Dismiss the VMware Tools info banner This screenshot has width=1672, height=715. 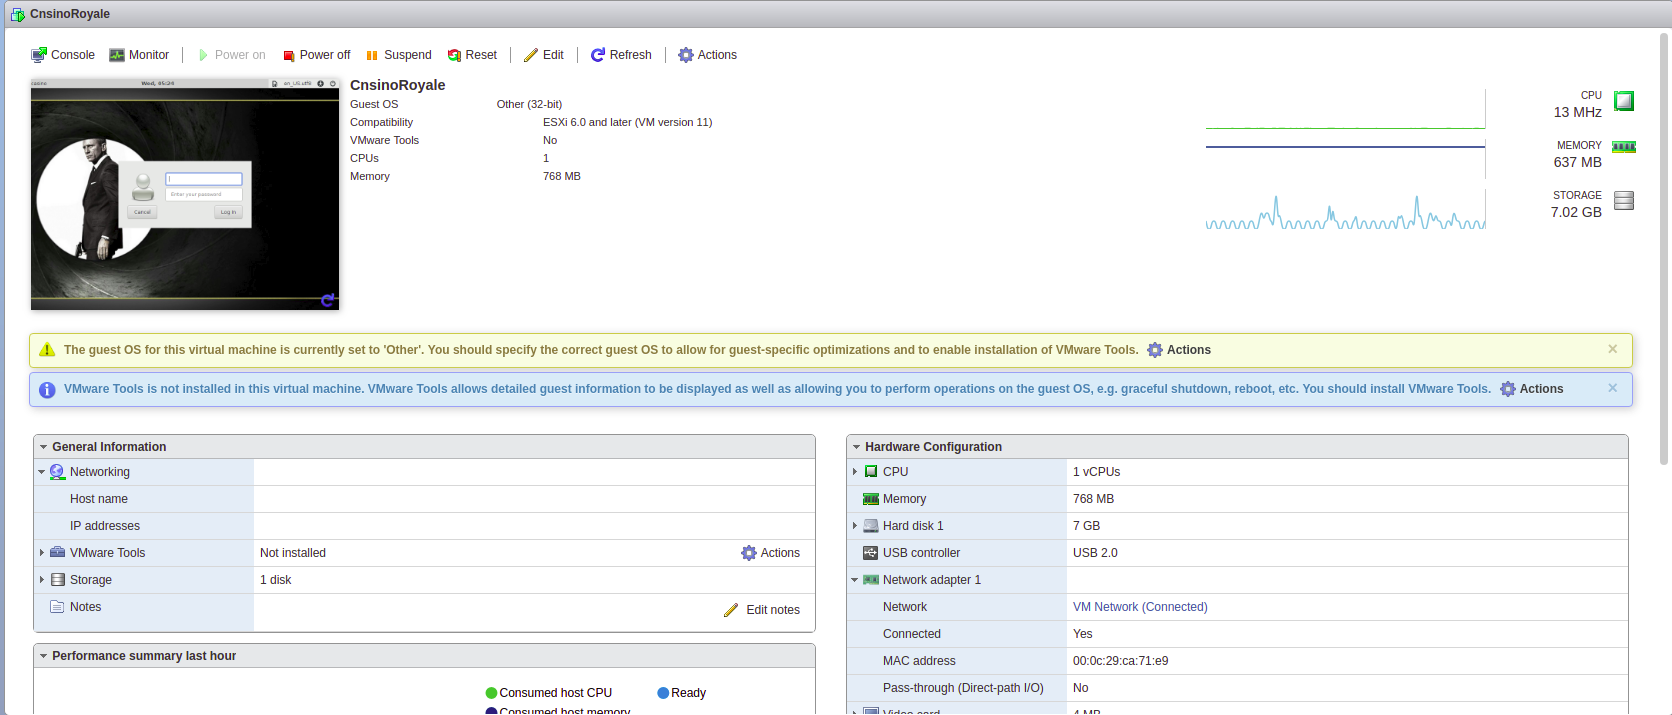(1612, 388)
